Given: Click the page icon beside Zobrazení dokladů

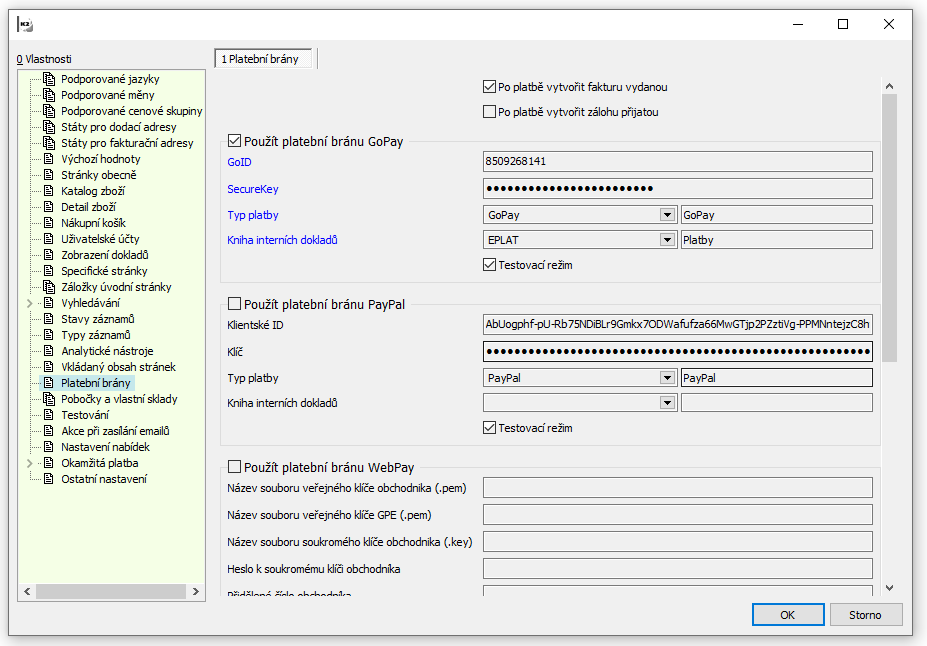Looking at the screenshot, I should [x=49, y=254].
